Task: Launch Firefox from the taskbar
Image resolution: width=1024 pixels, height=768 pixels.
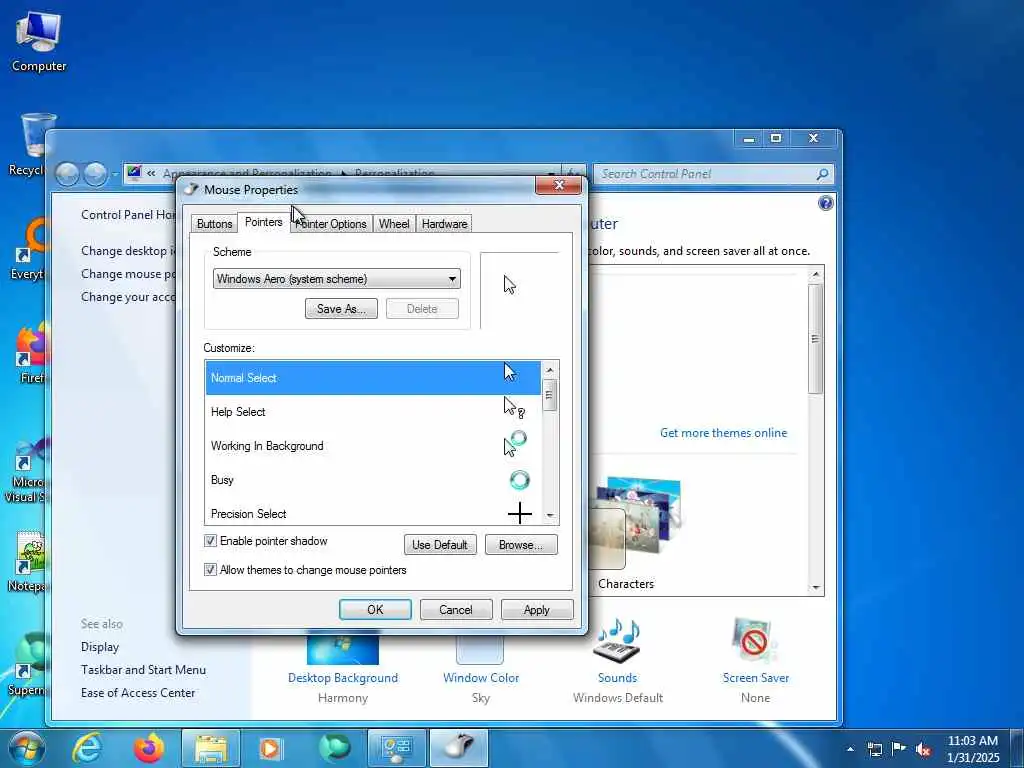Action: click(148, 748)
